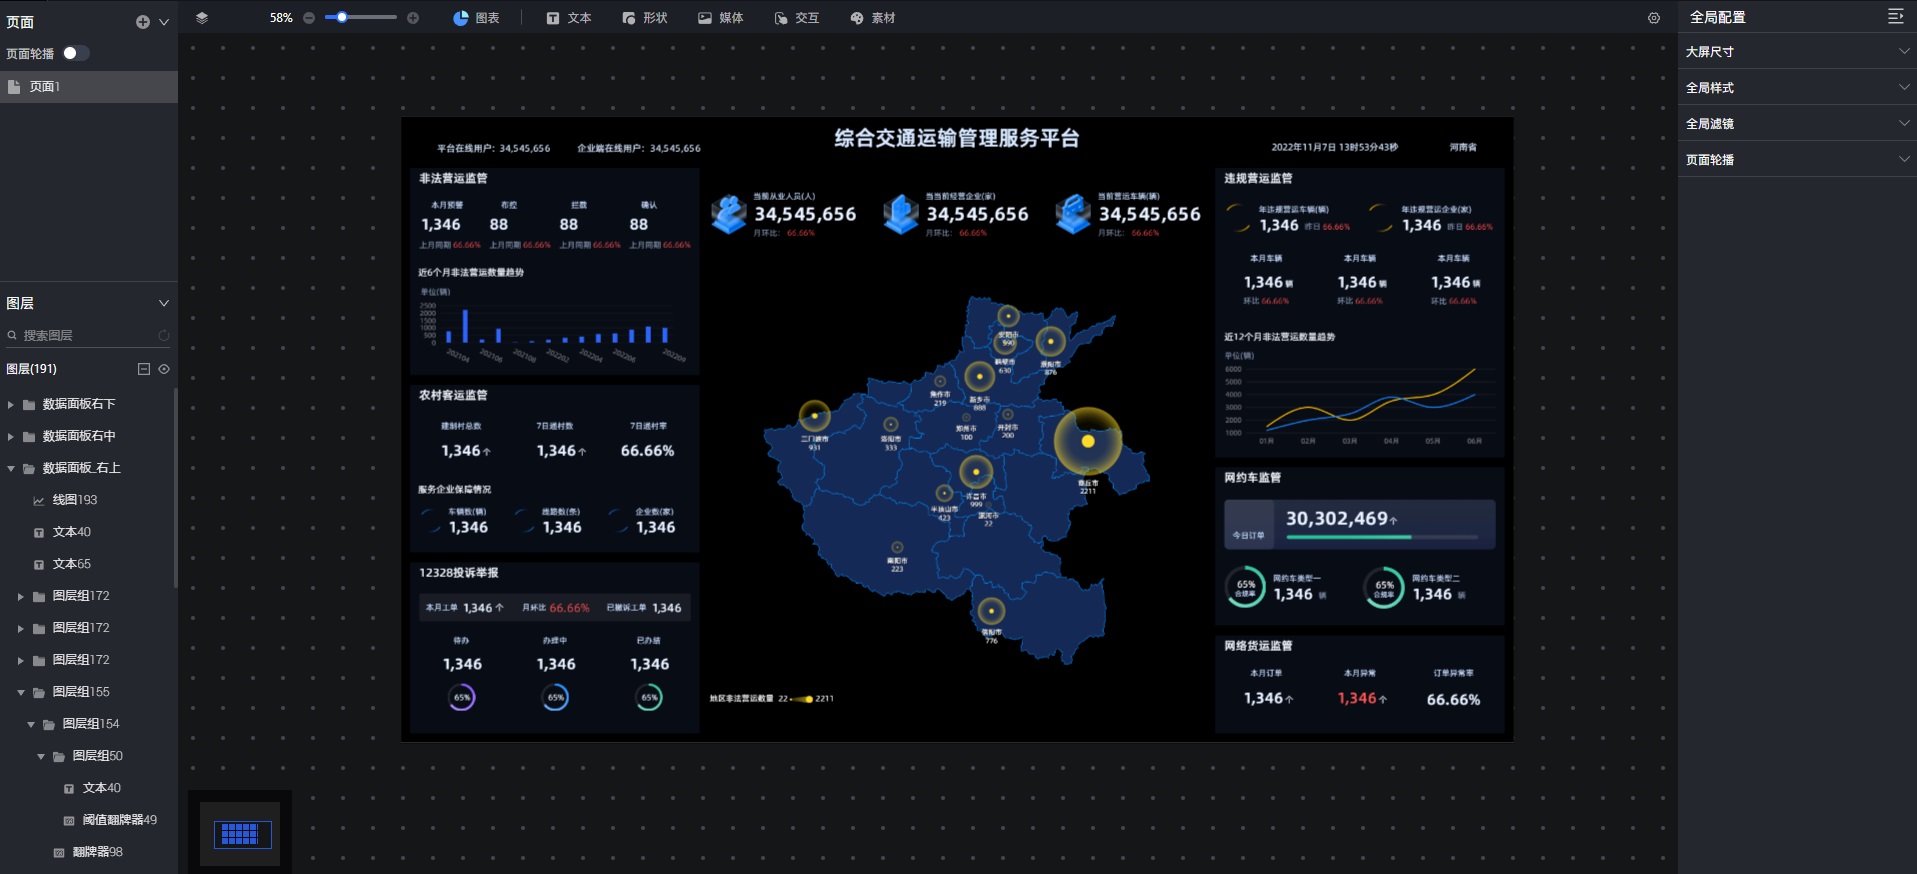Zoom out with the minus icon
This screenshot has height=874, width=1917.
click(x=309, y=18)
